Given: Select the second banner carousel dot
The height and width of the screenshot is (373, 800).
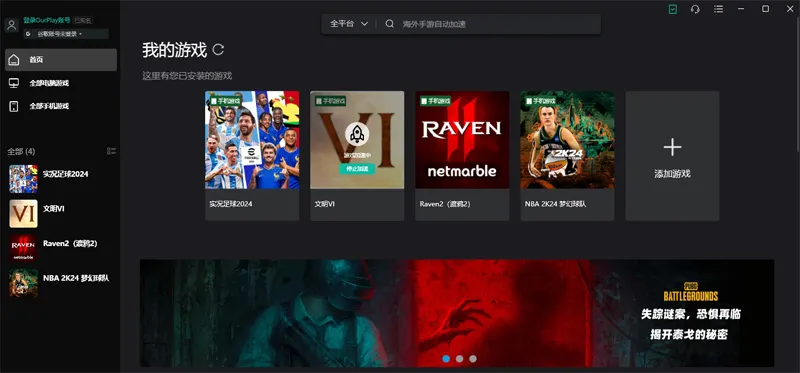Looking at the screenshot, I should (x=460, y=359).
